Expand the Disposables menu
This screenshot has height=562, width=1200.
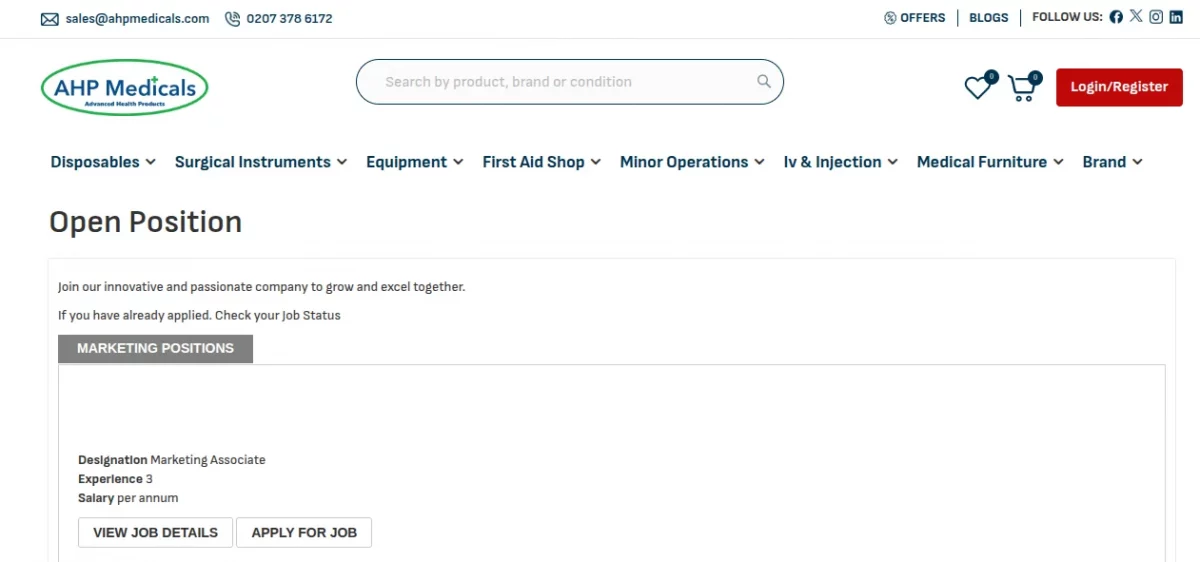tap(103, 162)
